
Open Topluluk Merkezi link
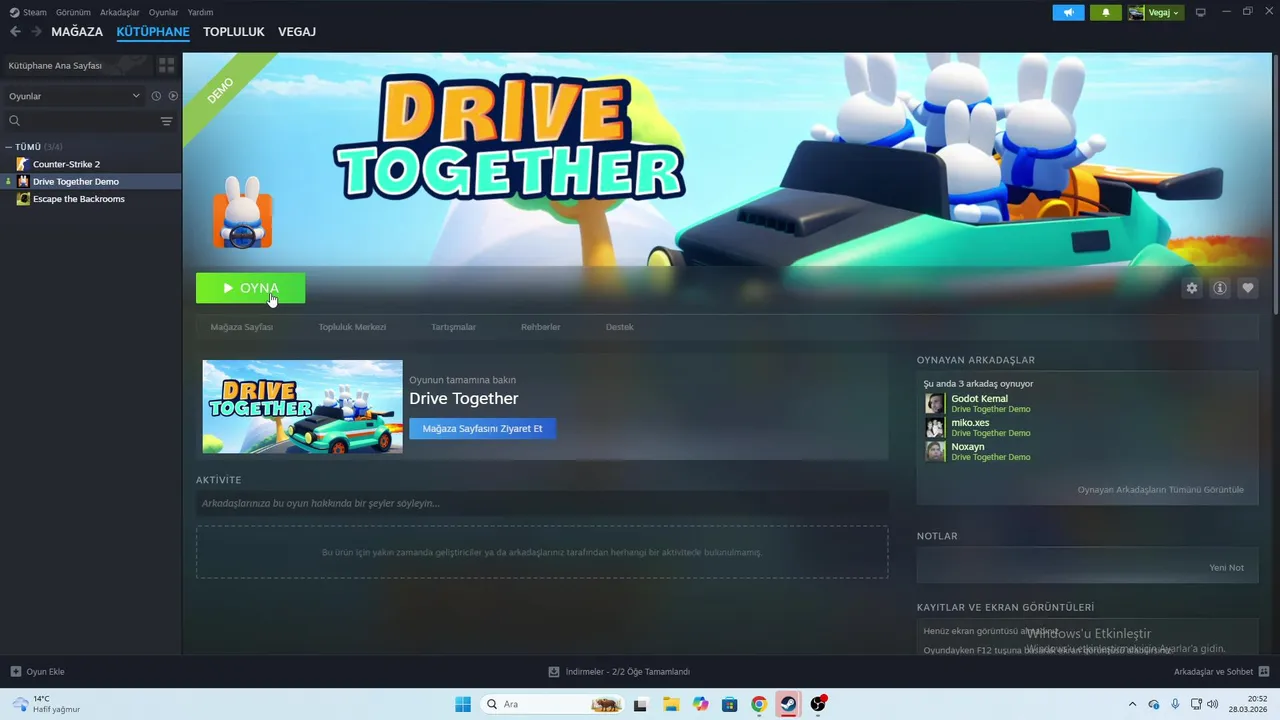pyautogui.click(x=352, y=327)
